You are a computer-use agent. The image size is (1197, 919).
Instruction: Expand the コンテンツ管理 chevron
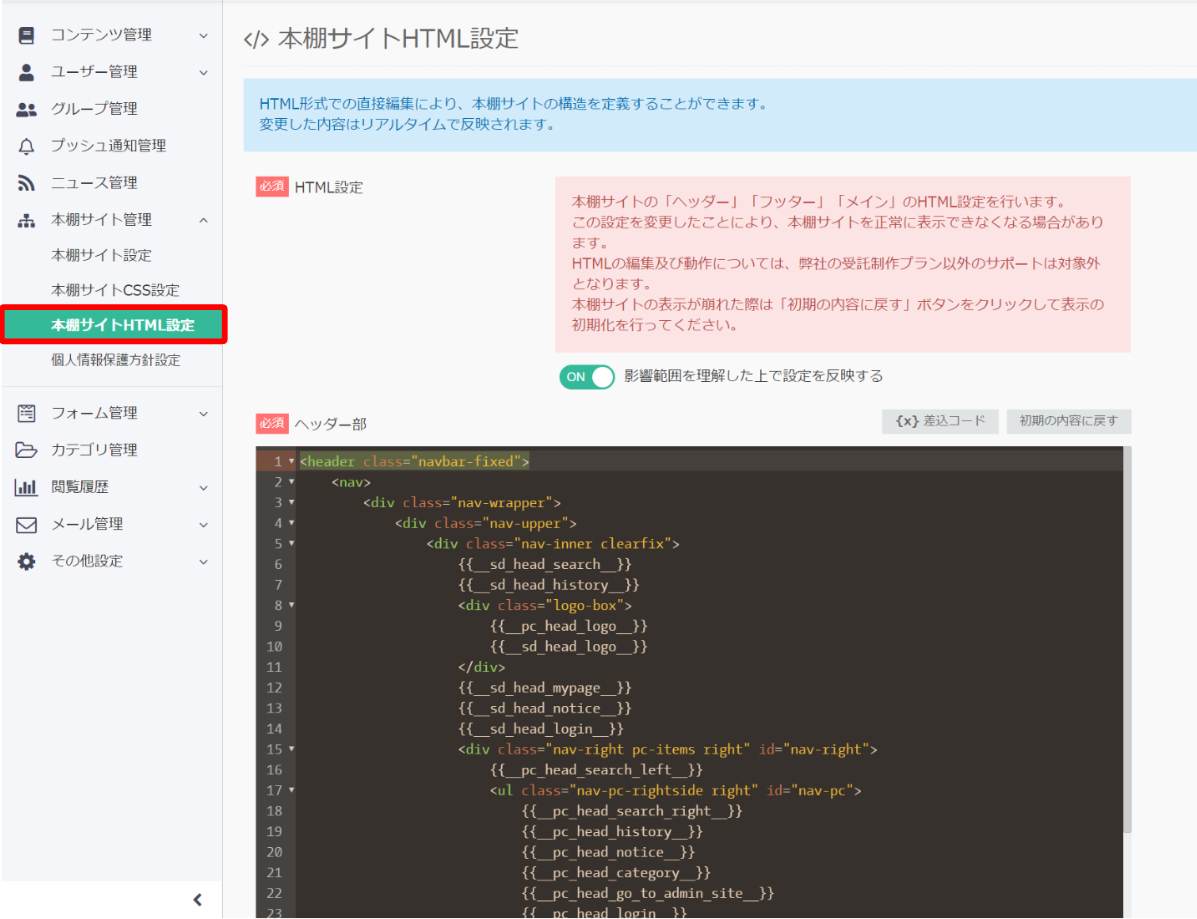click(x=203, y=34)
